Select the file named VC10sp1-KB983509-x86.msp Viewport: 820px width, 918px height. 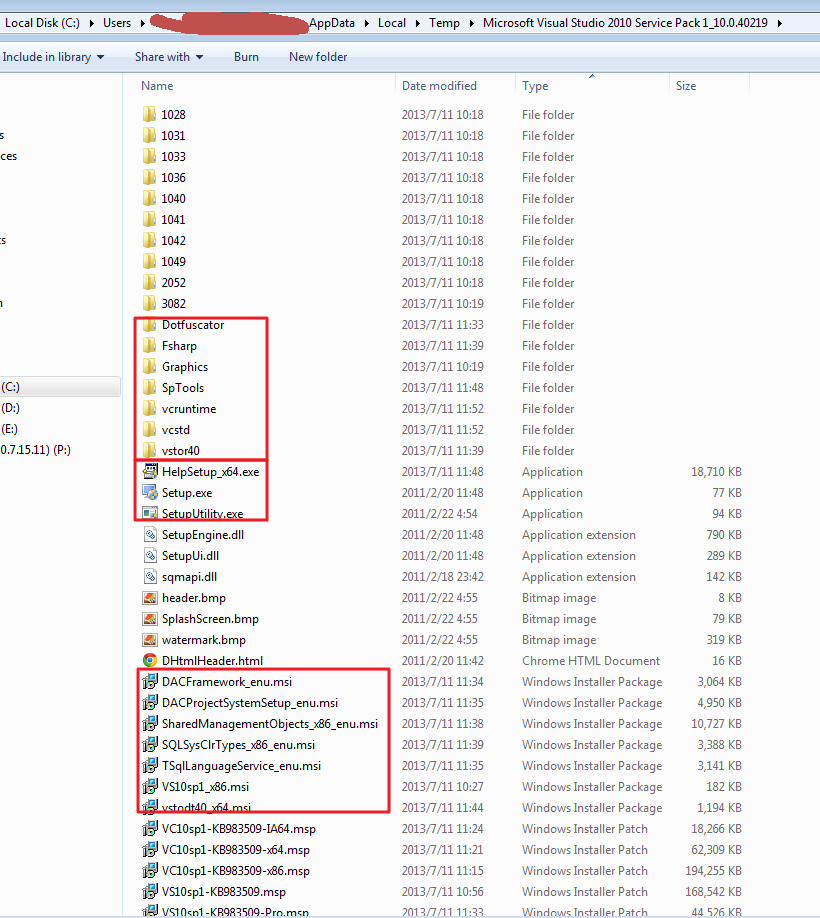[x=236, y=871]
